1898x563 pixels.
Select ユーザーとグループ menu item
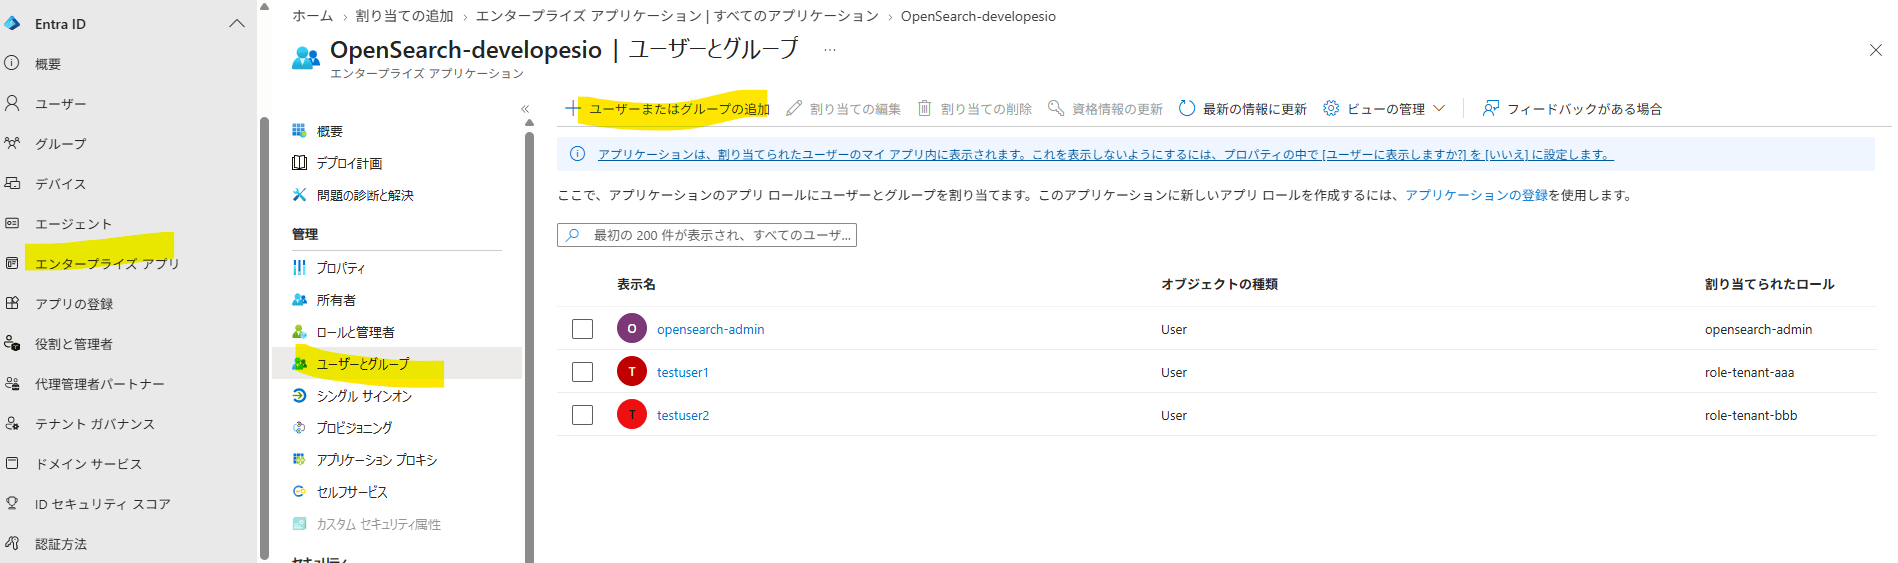click(x=397, y=364)
